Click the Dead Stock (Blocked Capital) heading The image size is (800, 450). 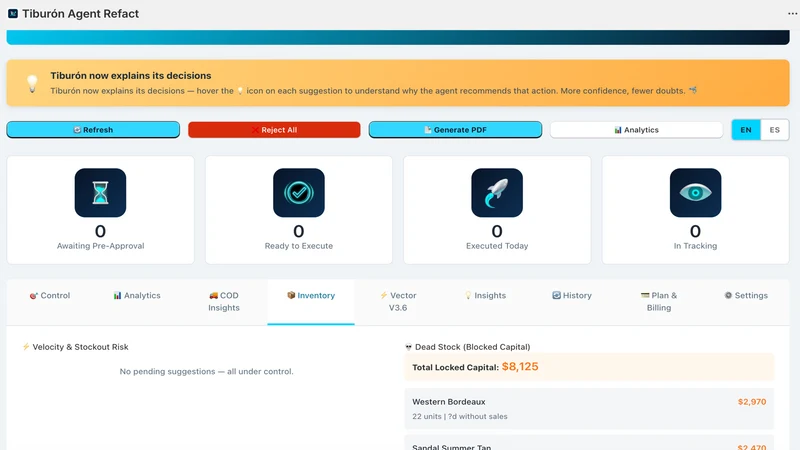[472, 347]
